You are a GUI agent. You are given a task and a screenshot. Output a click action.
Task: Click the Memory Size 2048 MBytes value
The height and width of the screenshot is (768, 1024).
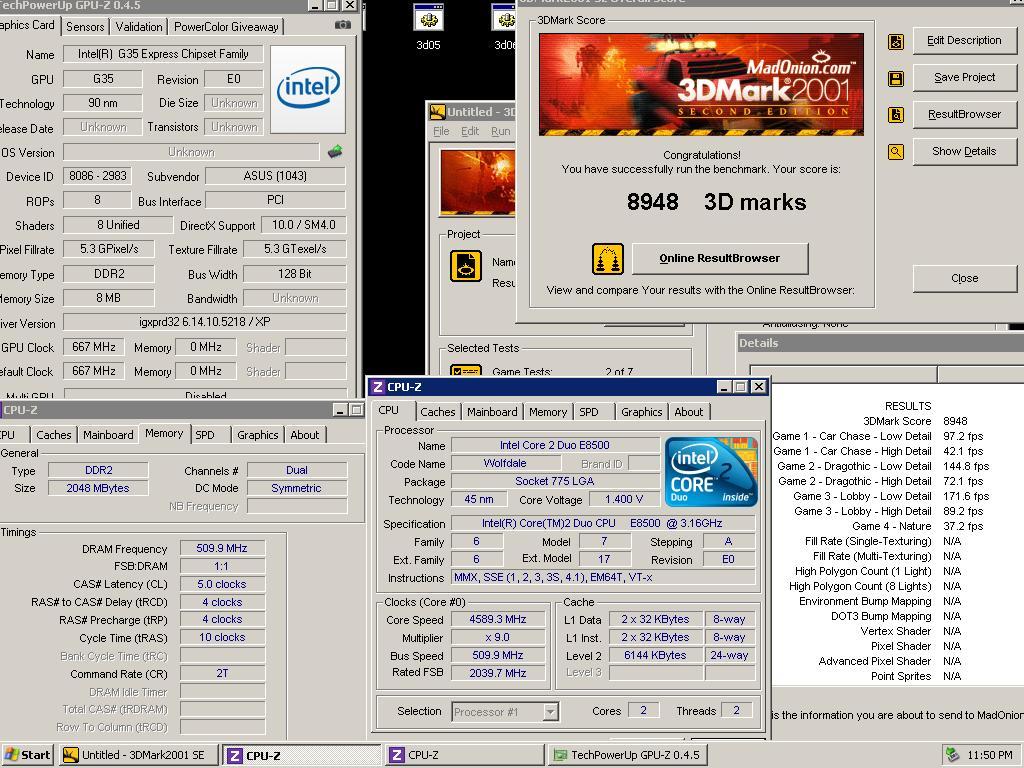tap(98, 488)
